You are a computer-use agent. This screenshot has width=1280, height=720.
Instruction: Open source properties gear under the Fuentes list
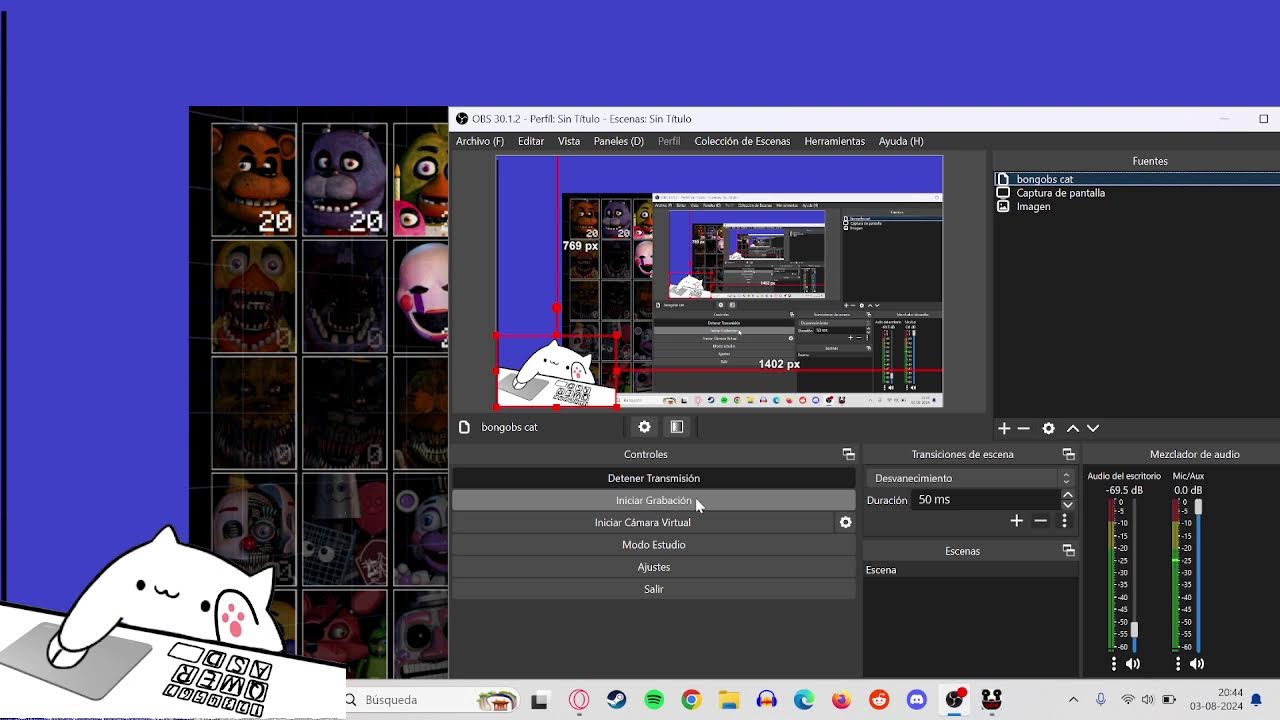[x=1048, y=428]
